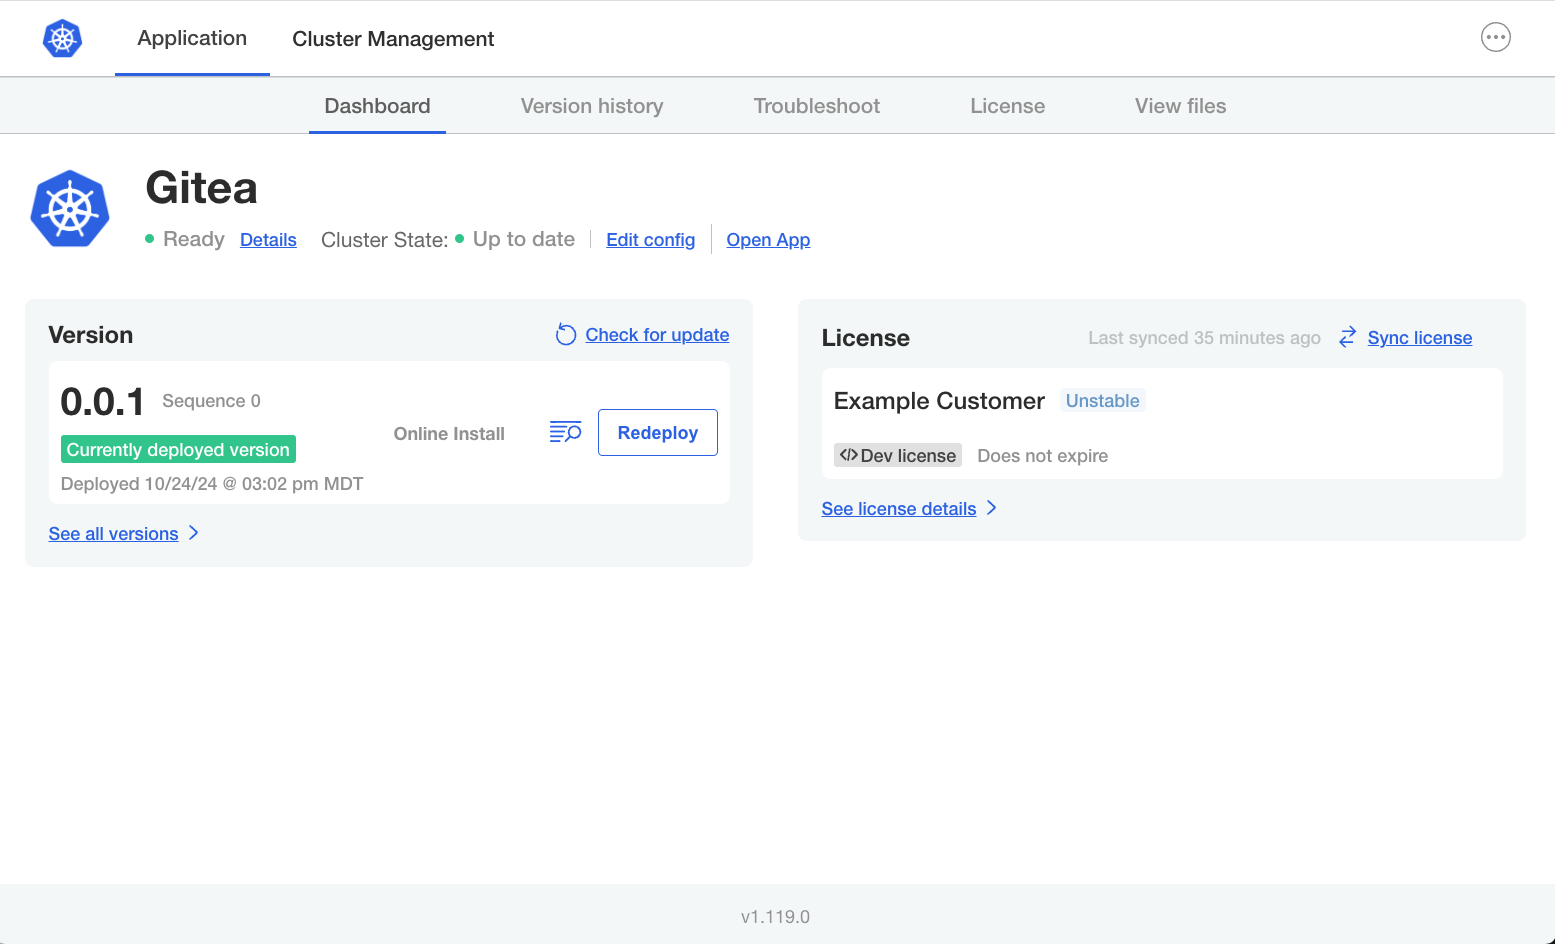Open the ellipsis menu in the top right corner
Image resolution: width=1555 pixels, height=944 pixels.
(1495, 37)
